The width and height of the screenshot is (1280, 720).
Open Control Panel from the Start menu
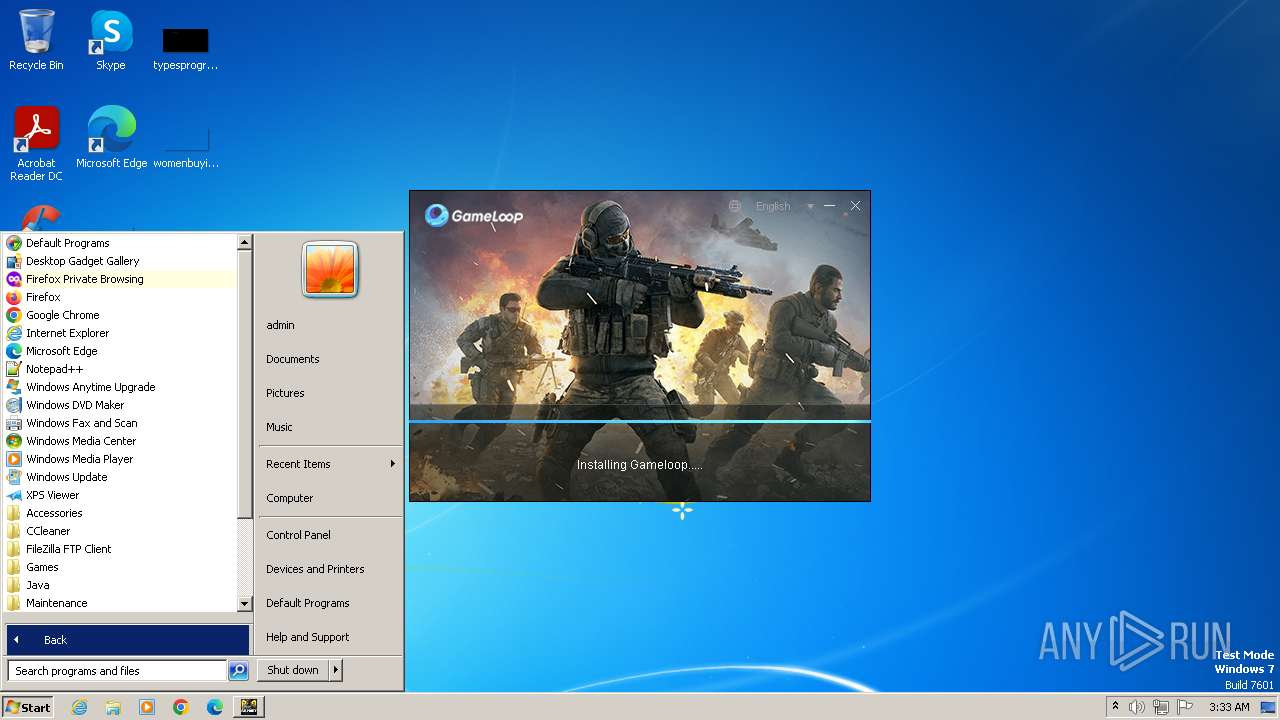tap(329, 535)
